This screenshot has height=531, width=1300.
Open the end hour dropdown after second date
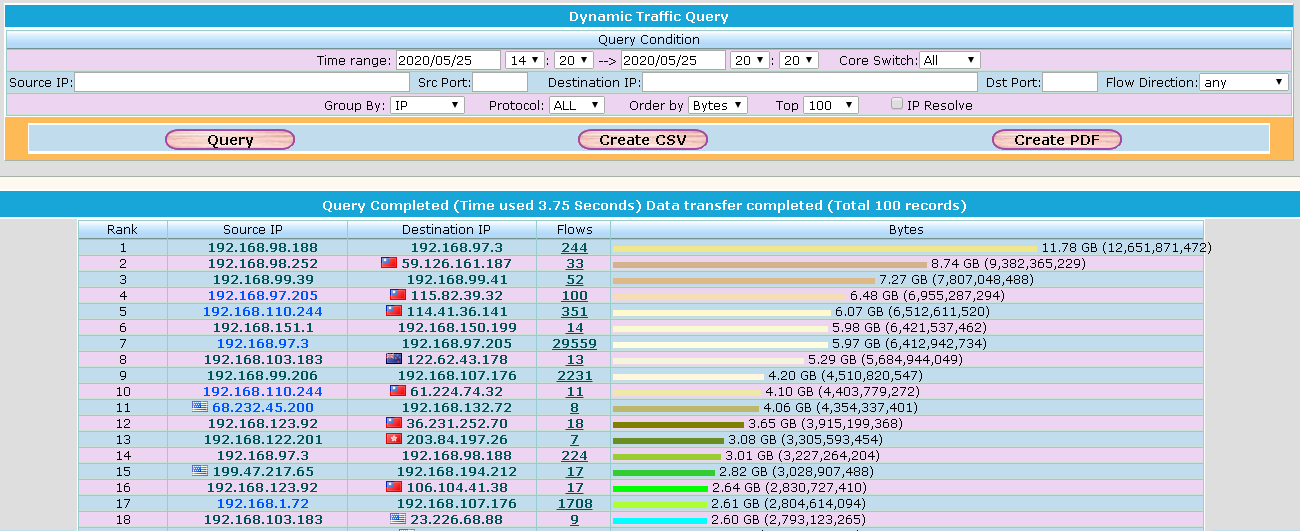(x=750, y=60)
